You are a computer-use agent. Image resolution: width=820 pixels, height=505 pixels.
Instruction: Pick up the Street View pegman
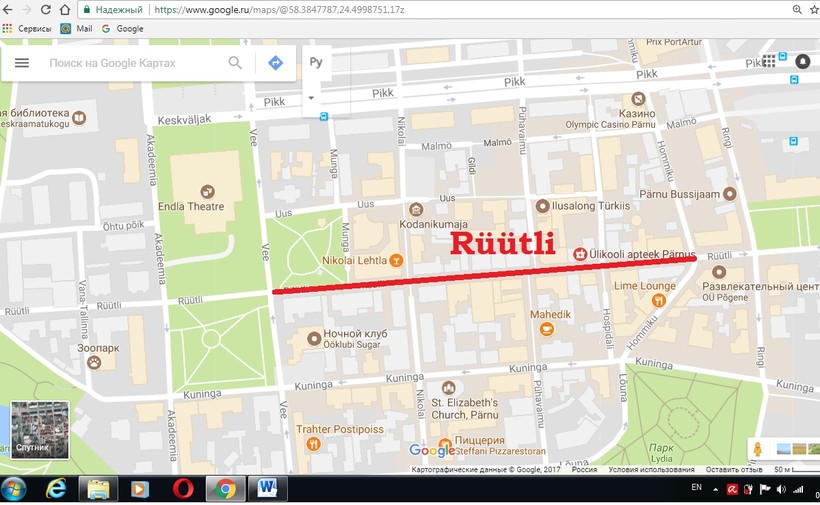(x=759, y=449)
